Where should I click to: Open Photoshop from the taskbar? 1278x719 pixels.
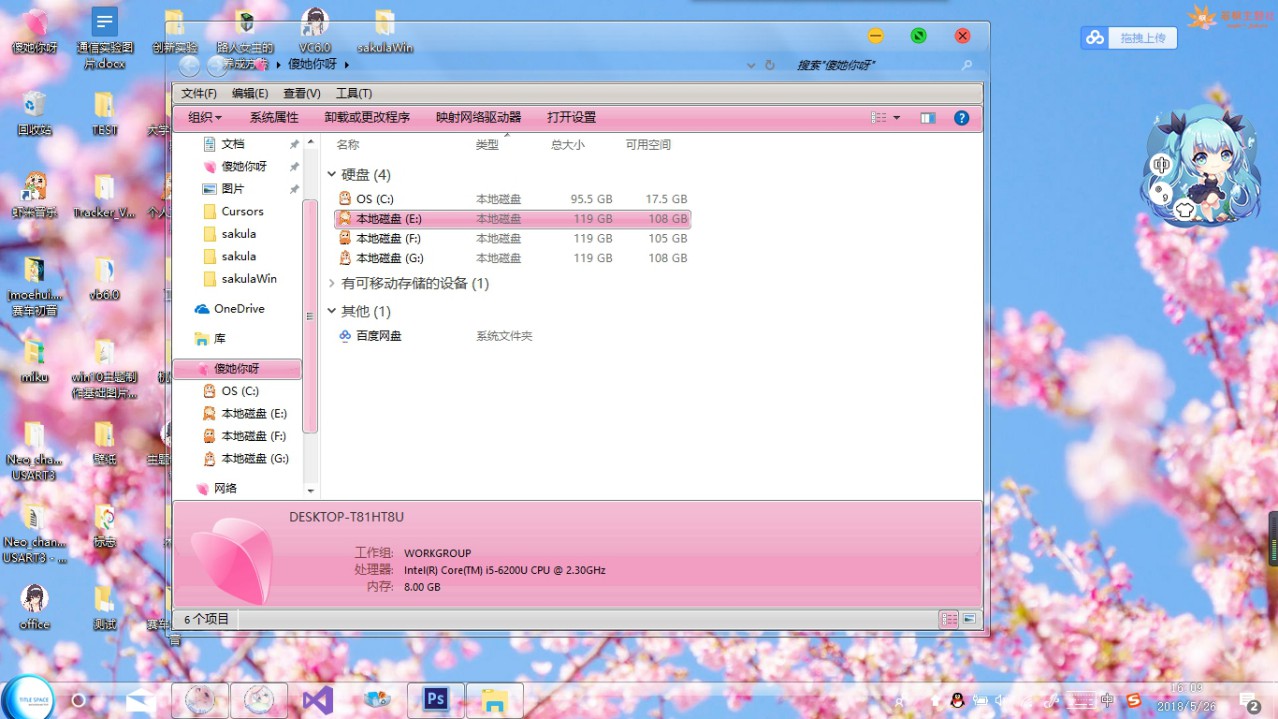435,700
